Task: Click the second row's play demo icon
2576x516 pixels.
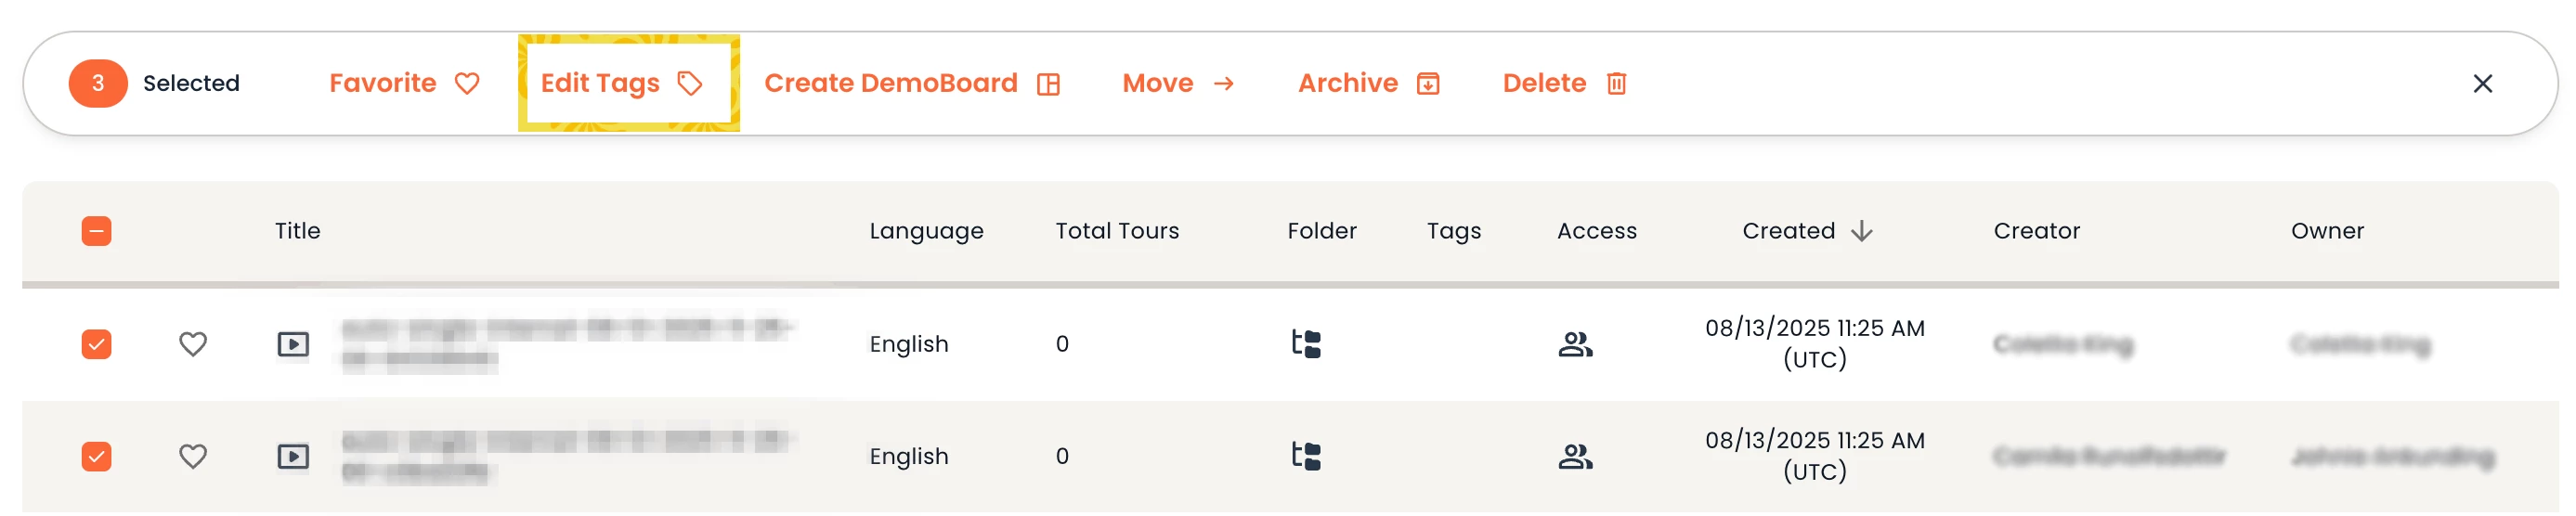Action: (x=293, y=456)
